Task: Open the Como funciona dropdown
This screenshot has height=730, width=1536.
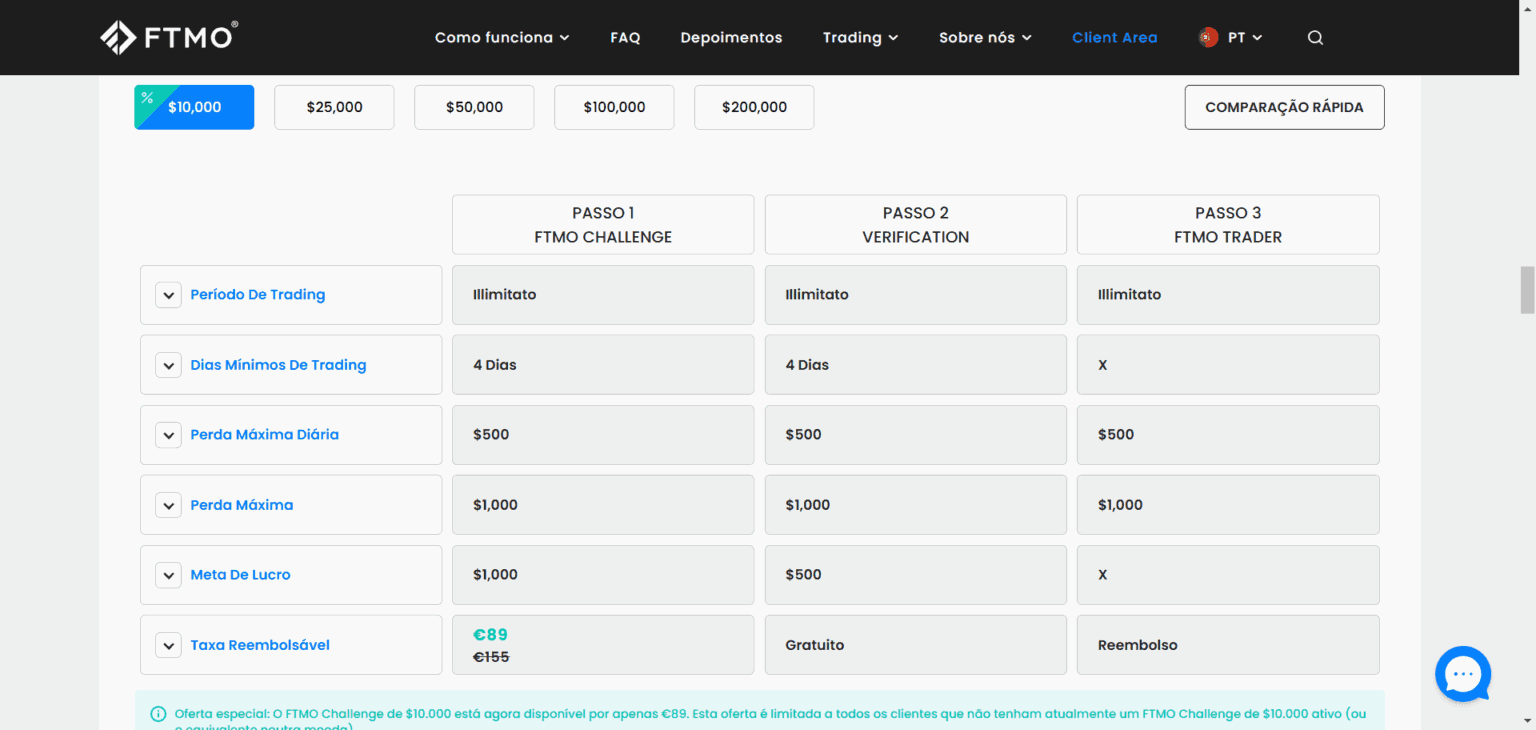Action: tap(502, 37)
